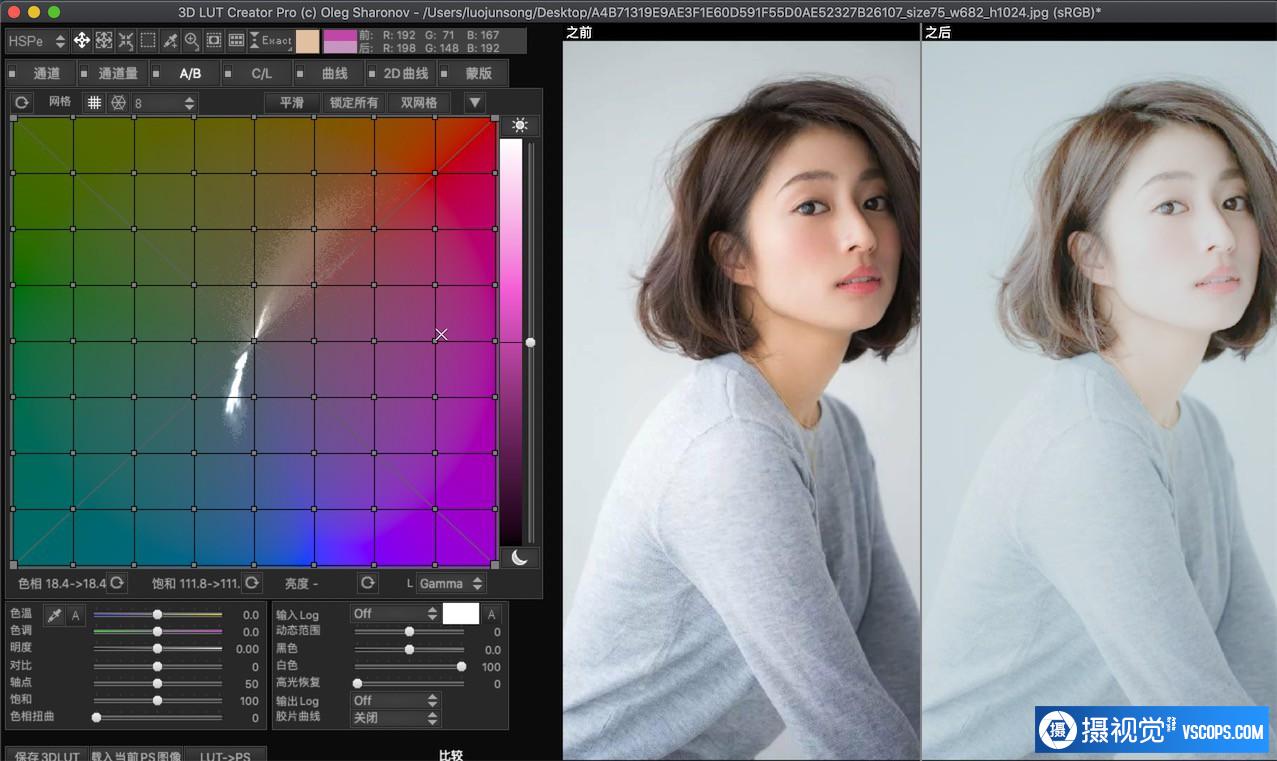The image size is (1277, 761).
Task: Toggle the 通道 tab checkbox
Action: point(14,73)
